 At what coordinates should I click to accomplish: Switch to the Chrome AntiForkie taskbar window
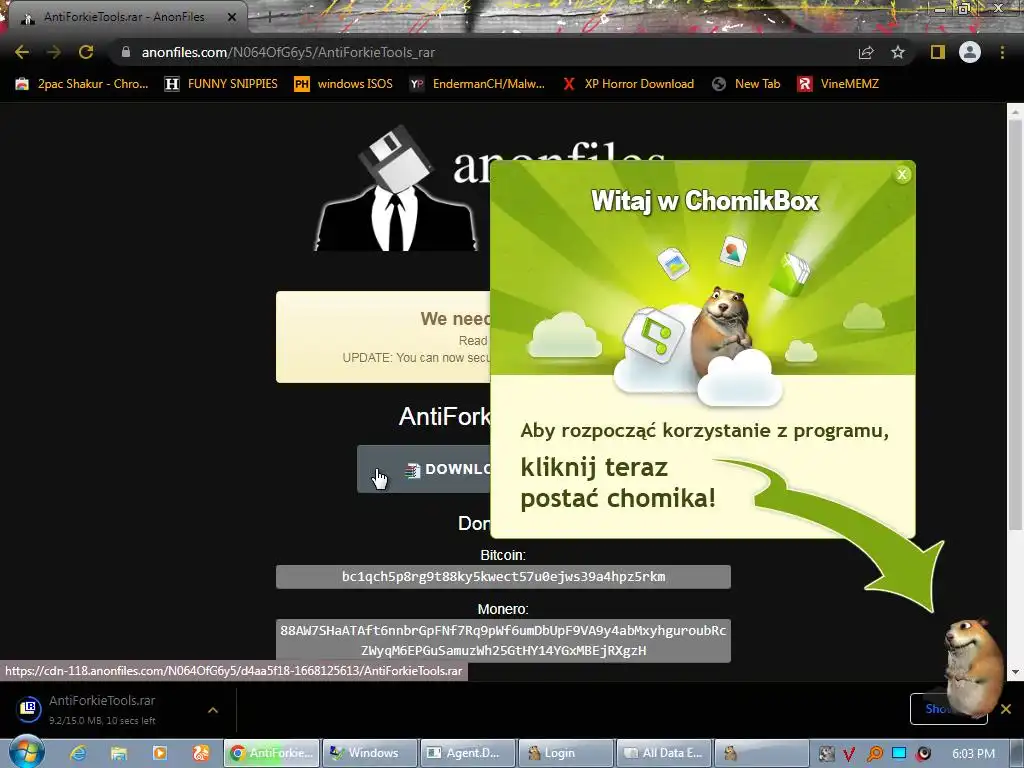point(272,753)
